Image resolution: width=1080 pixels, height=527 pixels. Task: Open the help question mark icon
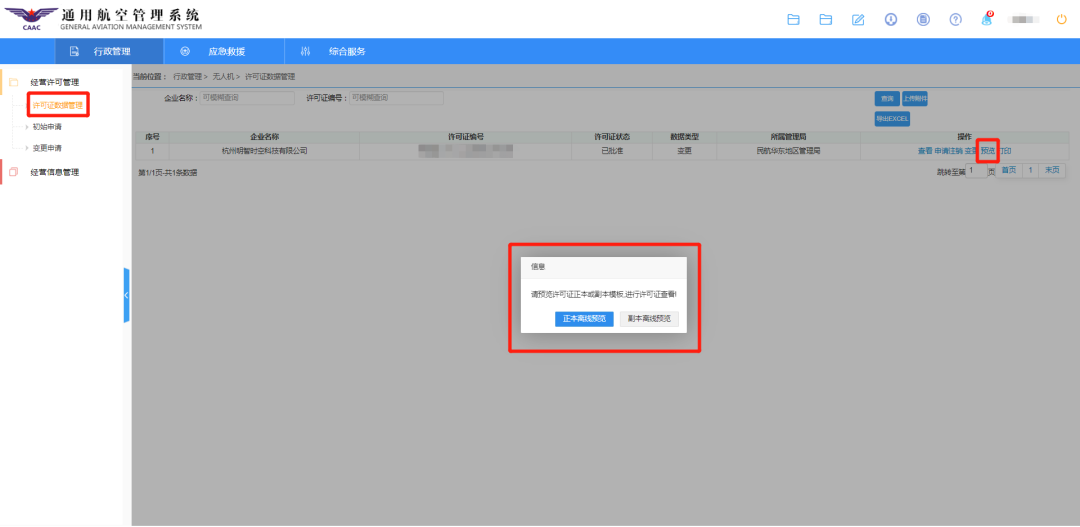click(955, 19)
